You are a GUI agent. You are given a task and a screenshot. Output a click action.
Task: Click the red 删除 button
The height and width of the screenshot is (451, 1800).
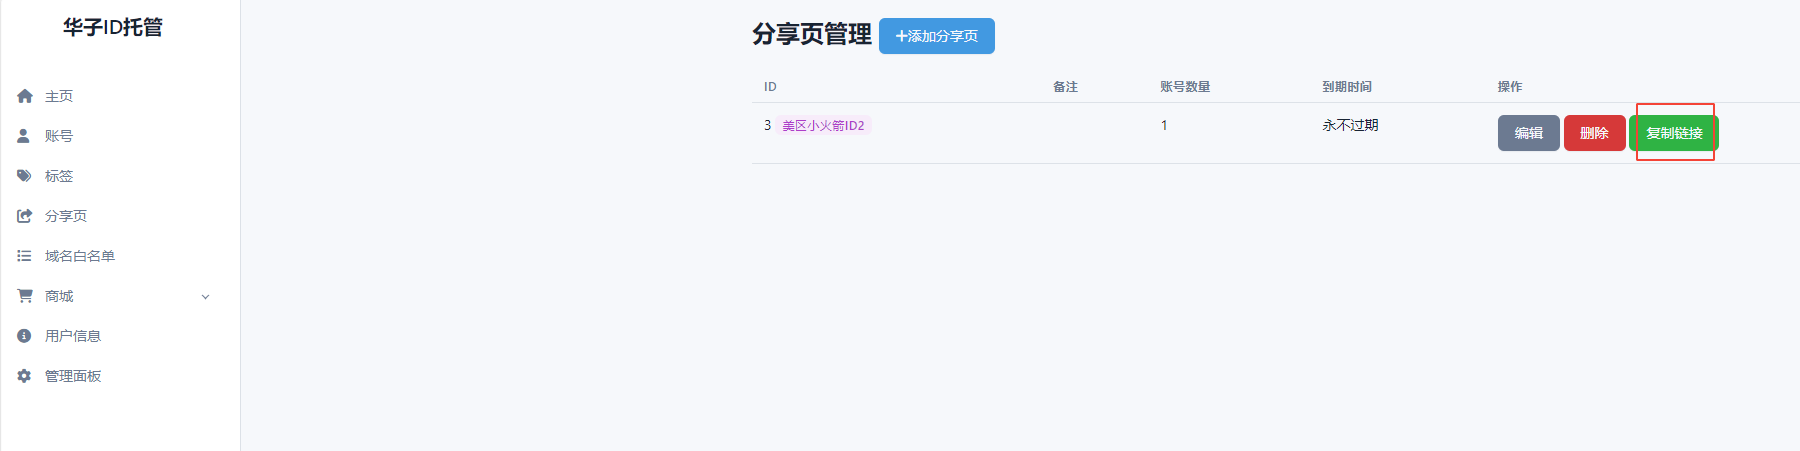(x=1594, y=133)
